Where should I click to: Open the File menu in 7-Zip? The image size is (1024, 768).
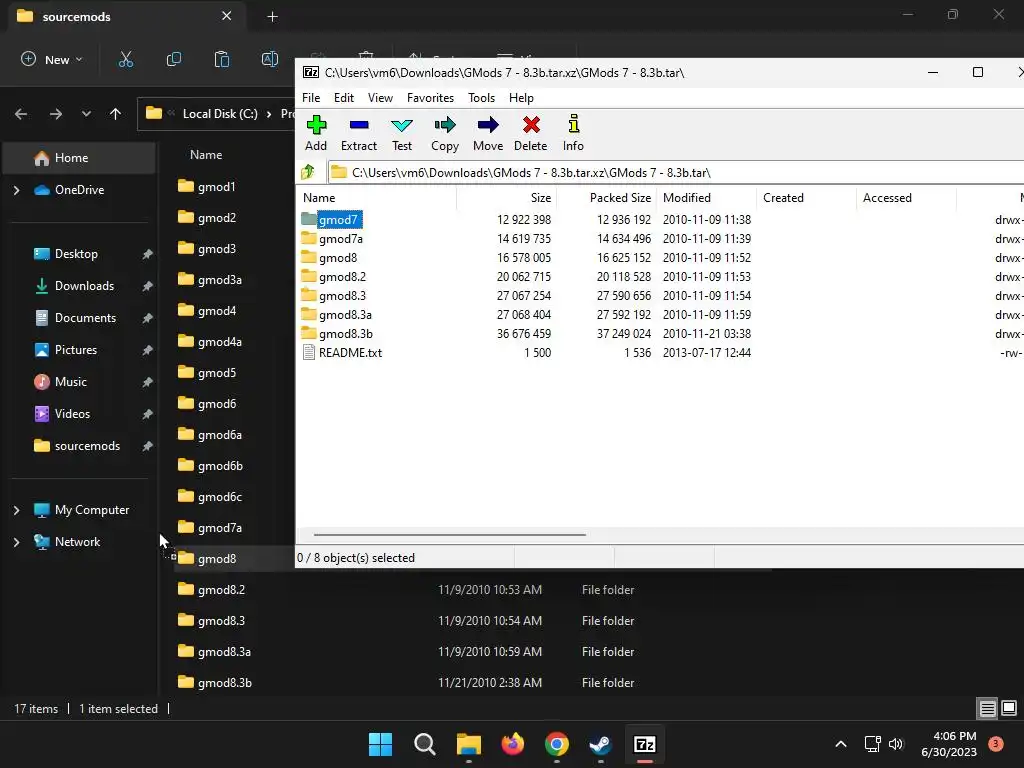[x=311, y=98]
